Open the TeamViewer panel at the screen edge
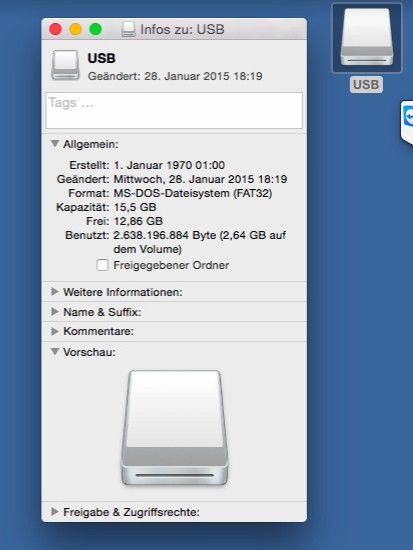413x550 pixels. [407, 122]
